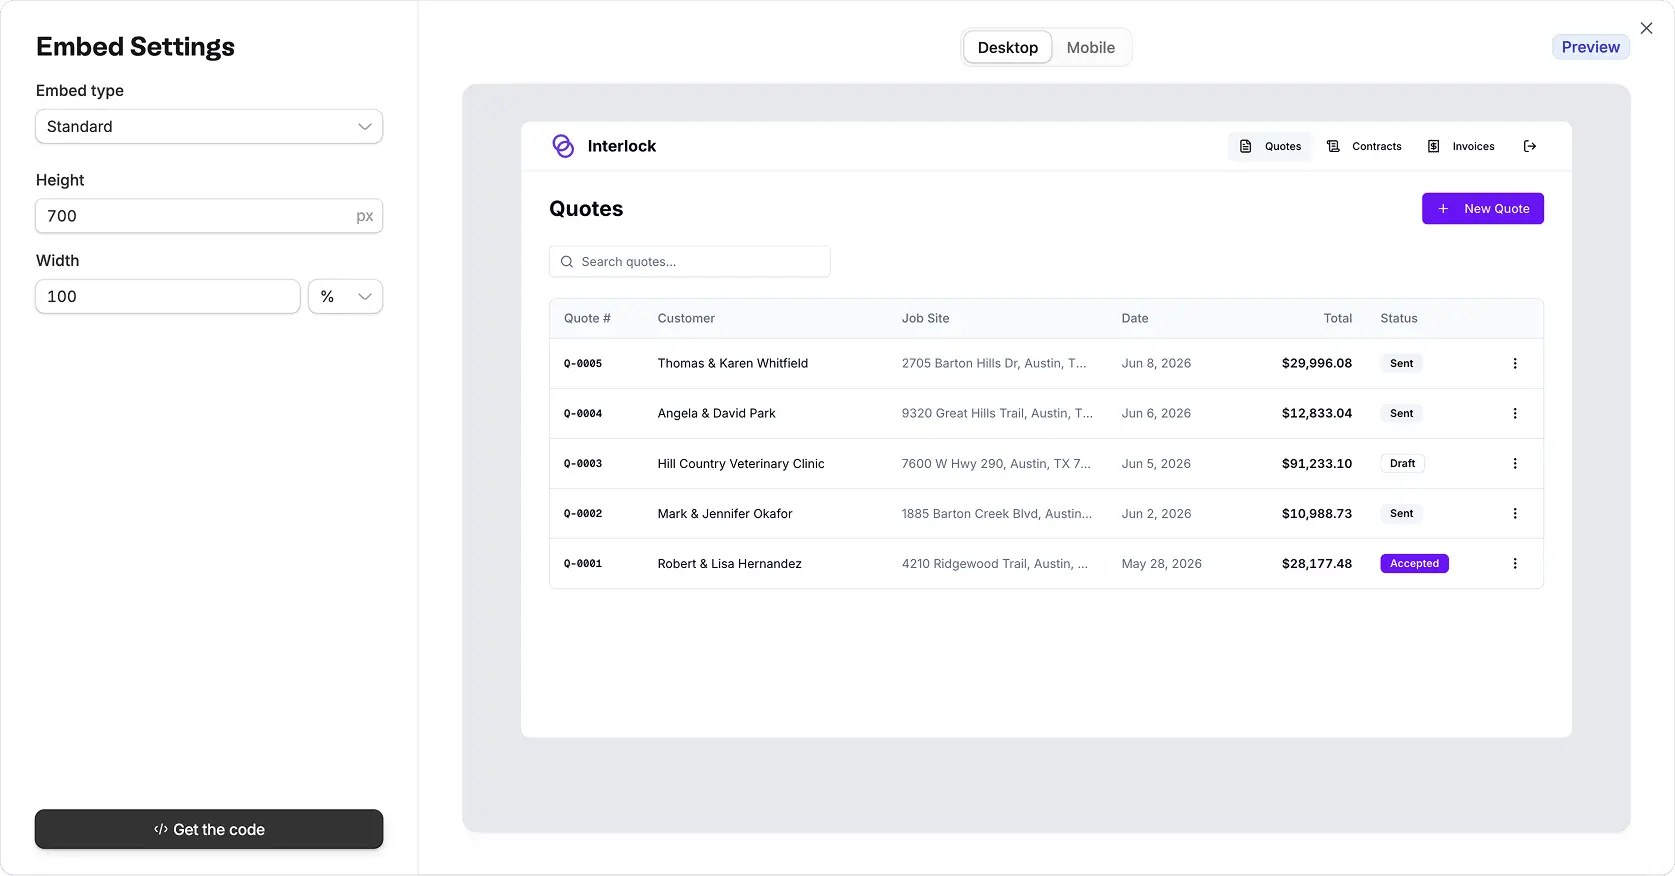The image size is (1675, 876).
Task: Click quote number Q-0005
Action: 583,364
